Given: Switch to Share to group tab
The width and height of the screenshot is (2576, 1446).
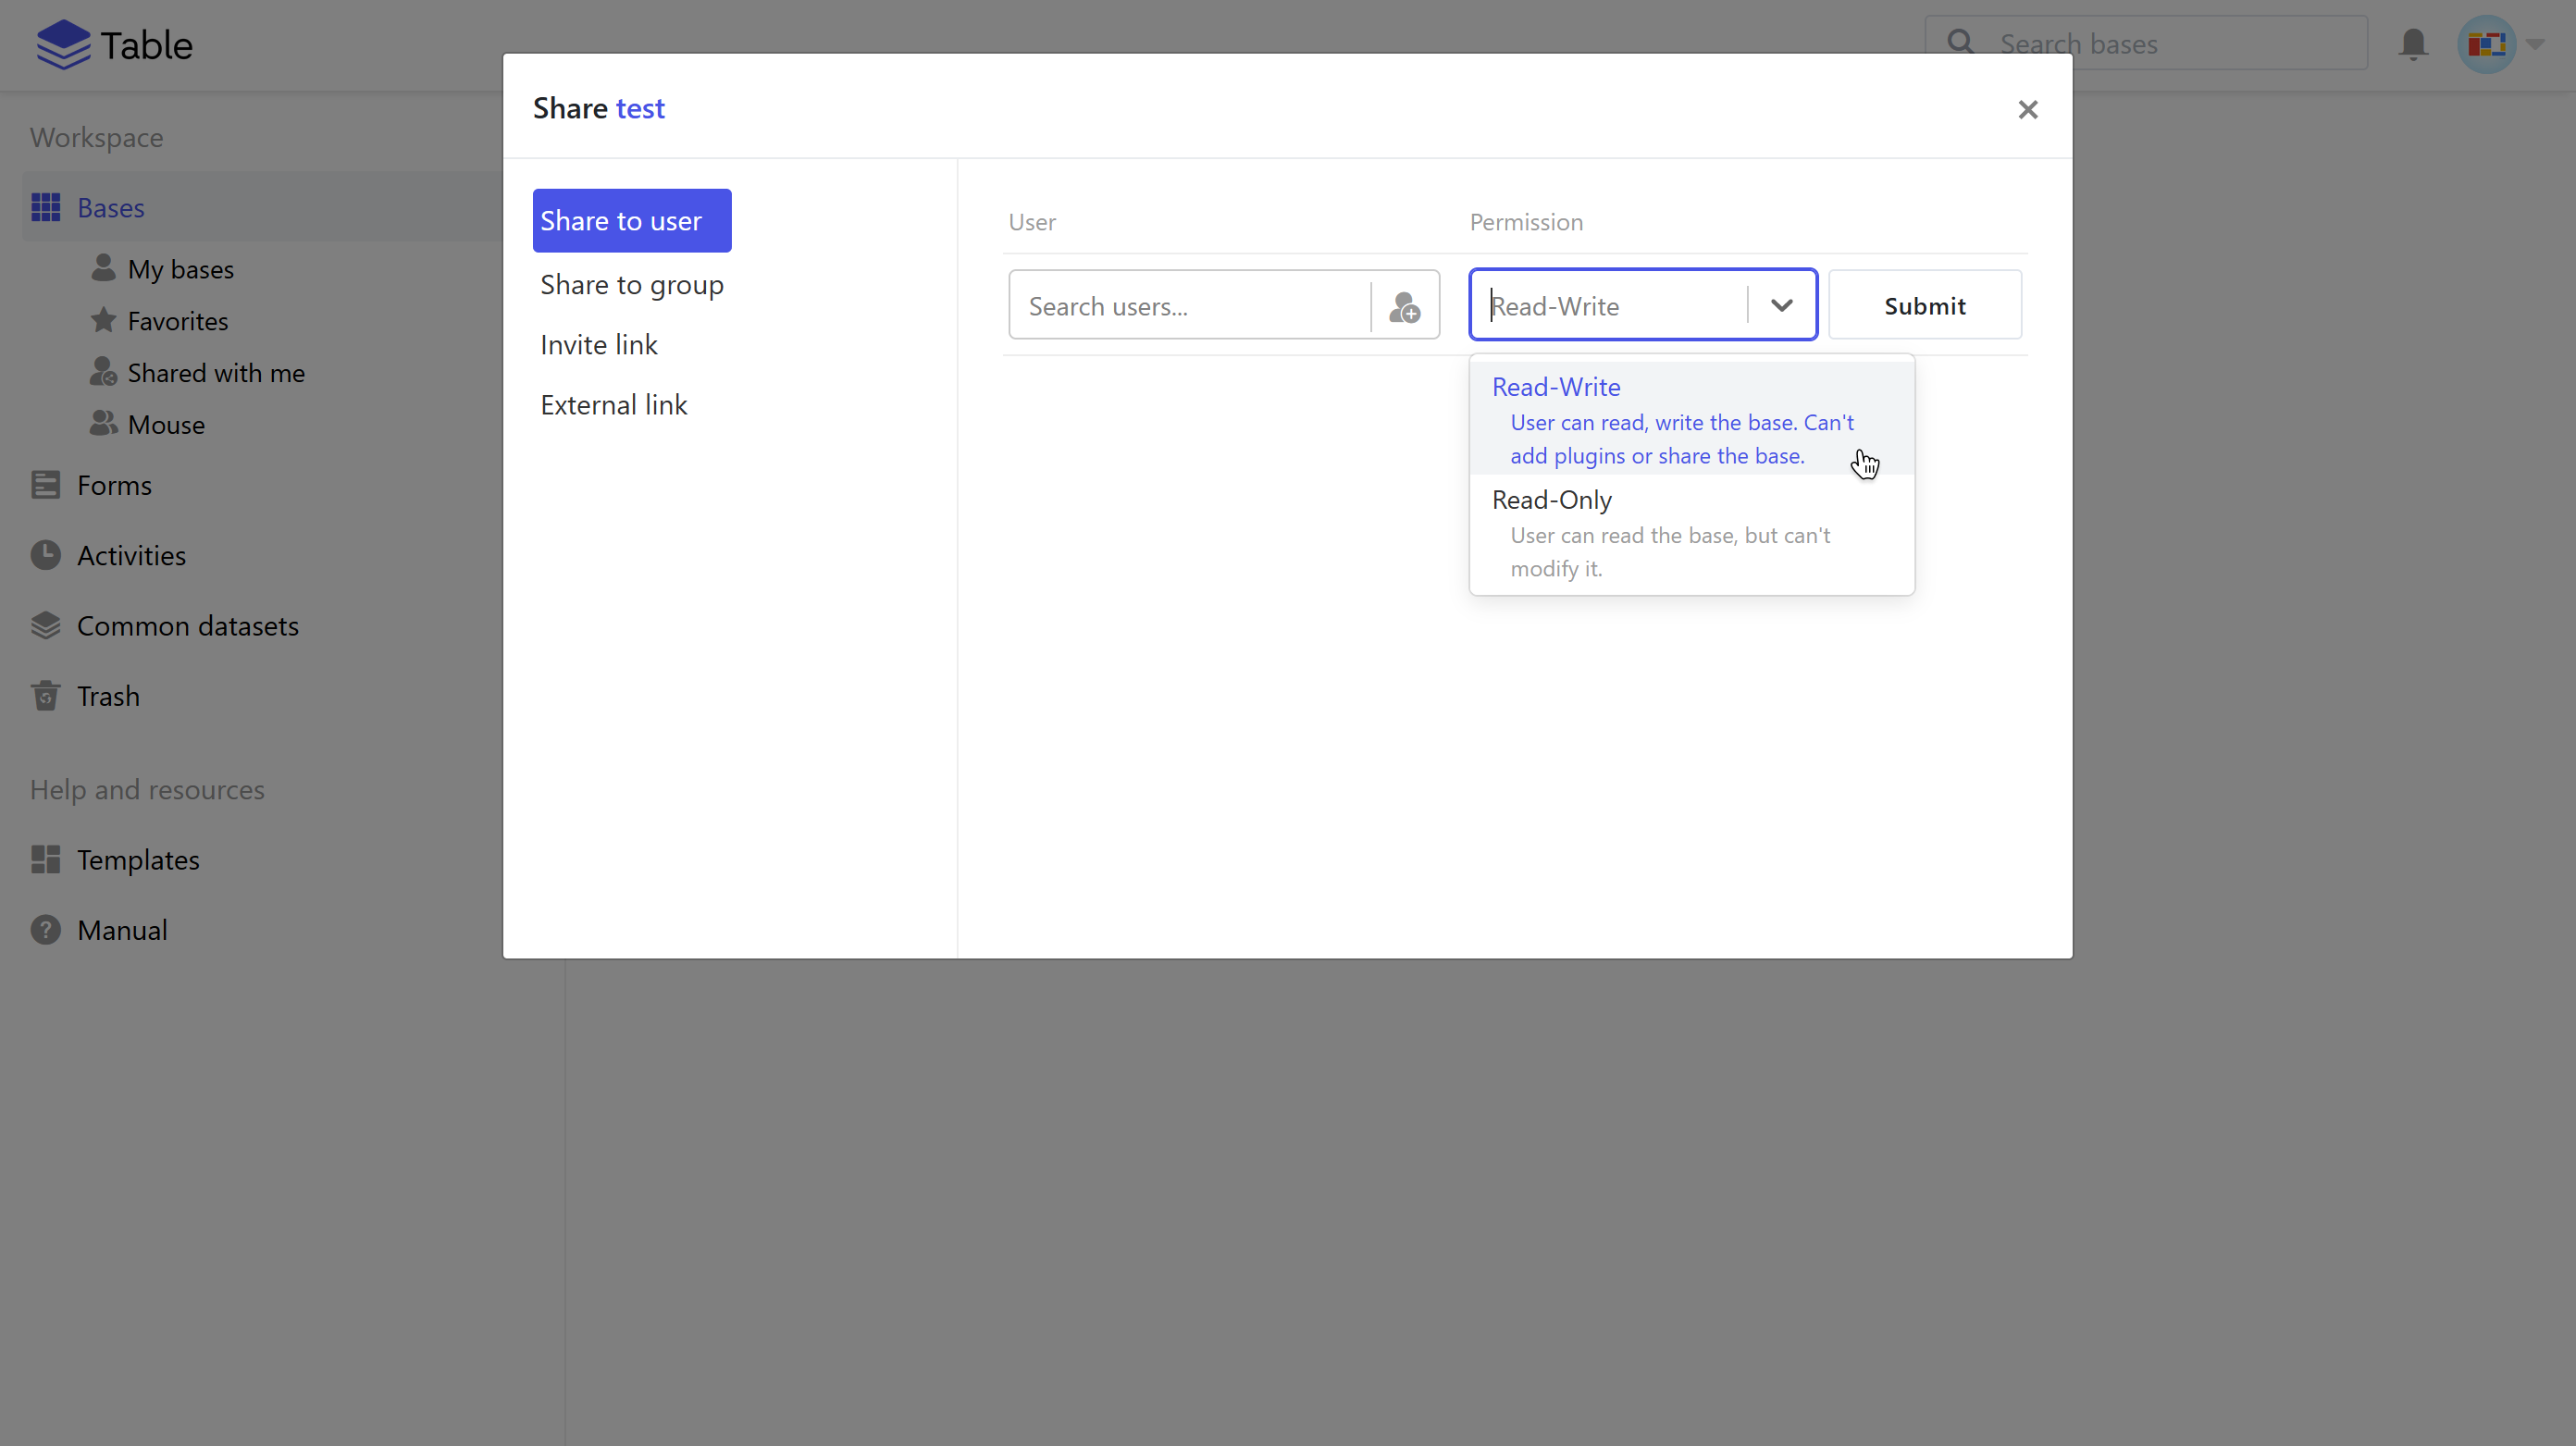Looking at the screenshot, I should point(631,285).
